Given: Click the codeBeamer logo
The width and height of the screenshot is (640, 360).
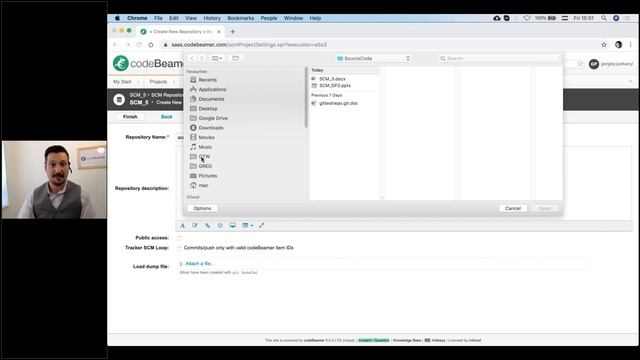Looking at the screenshot, I should 148,63.
